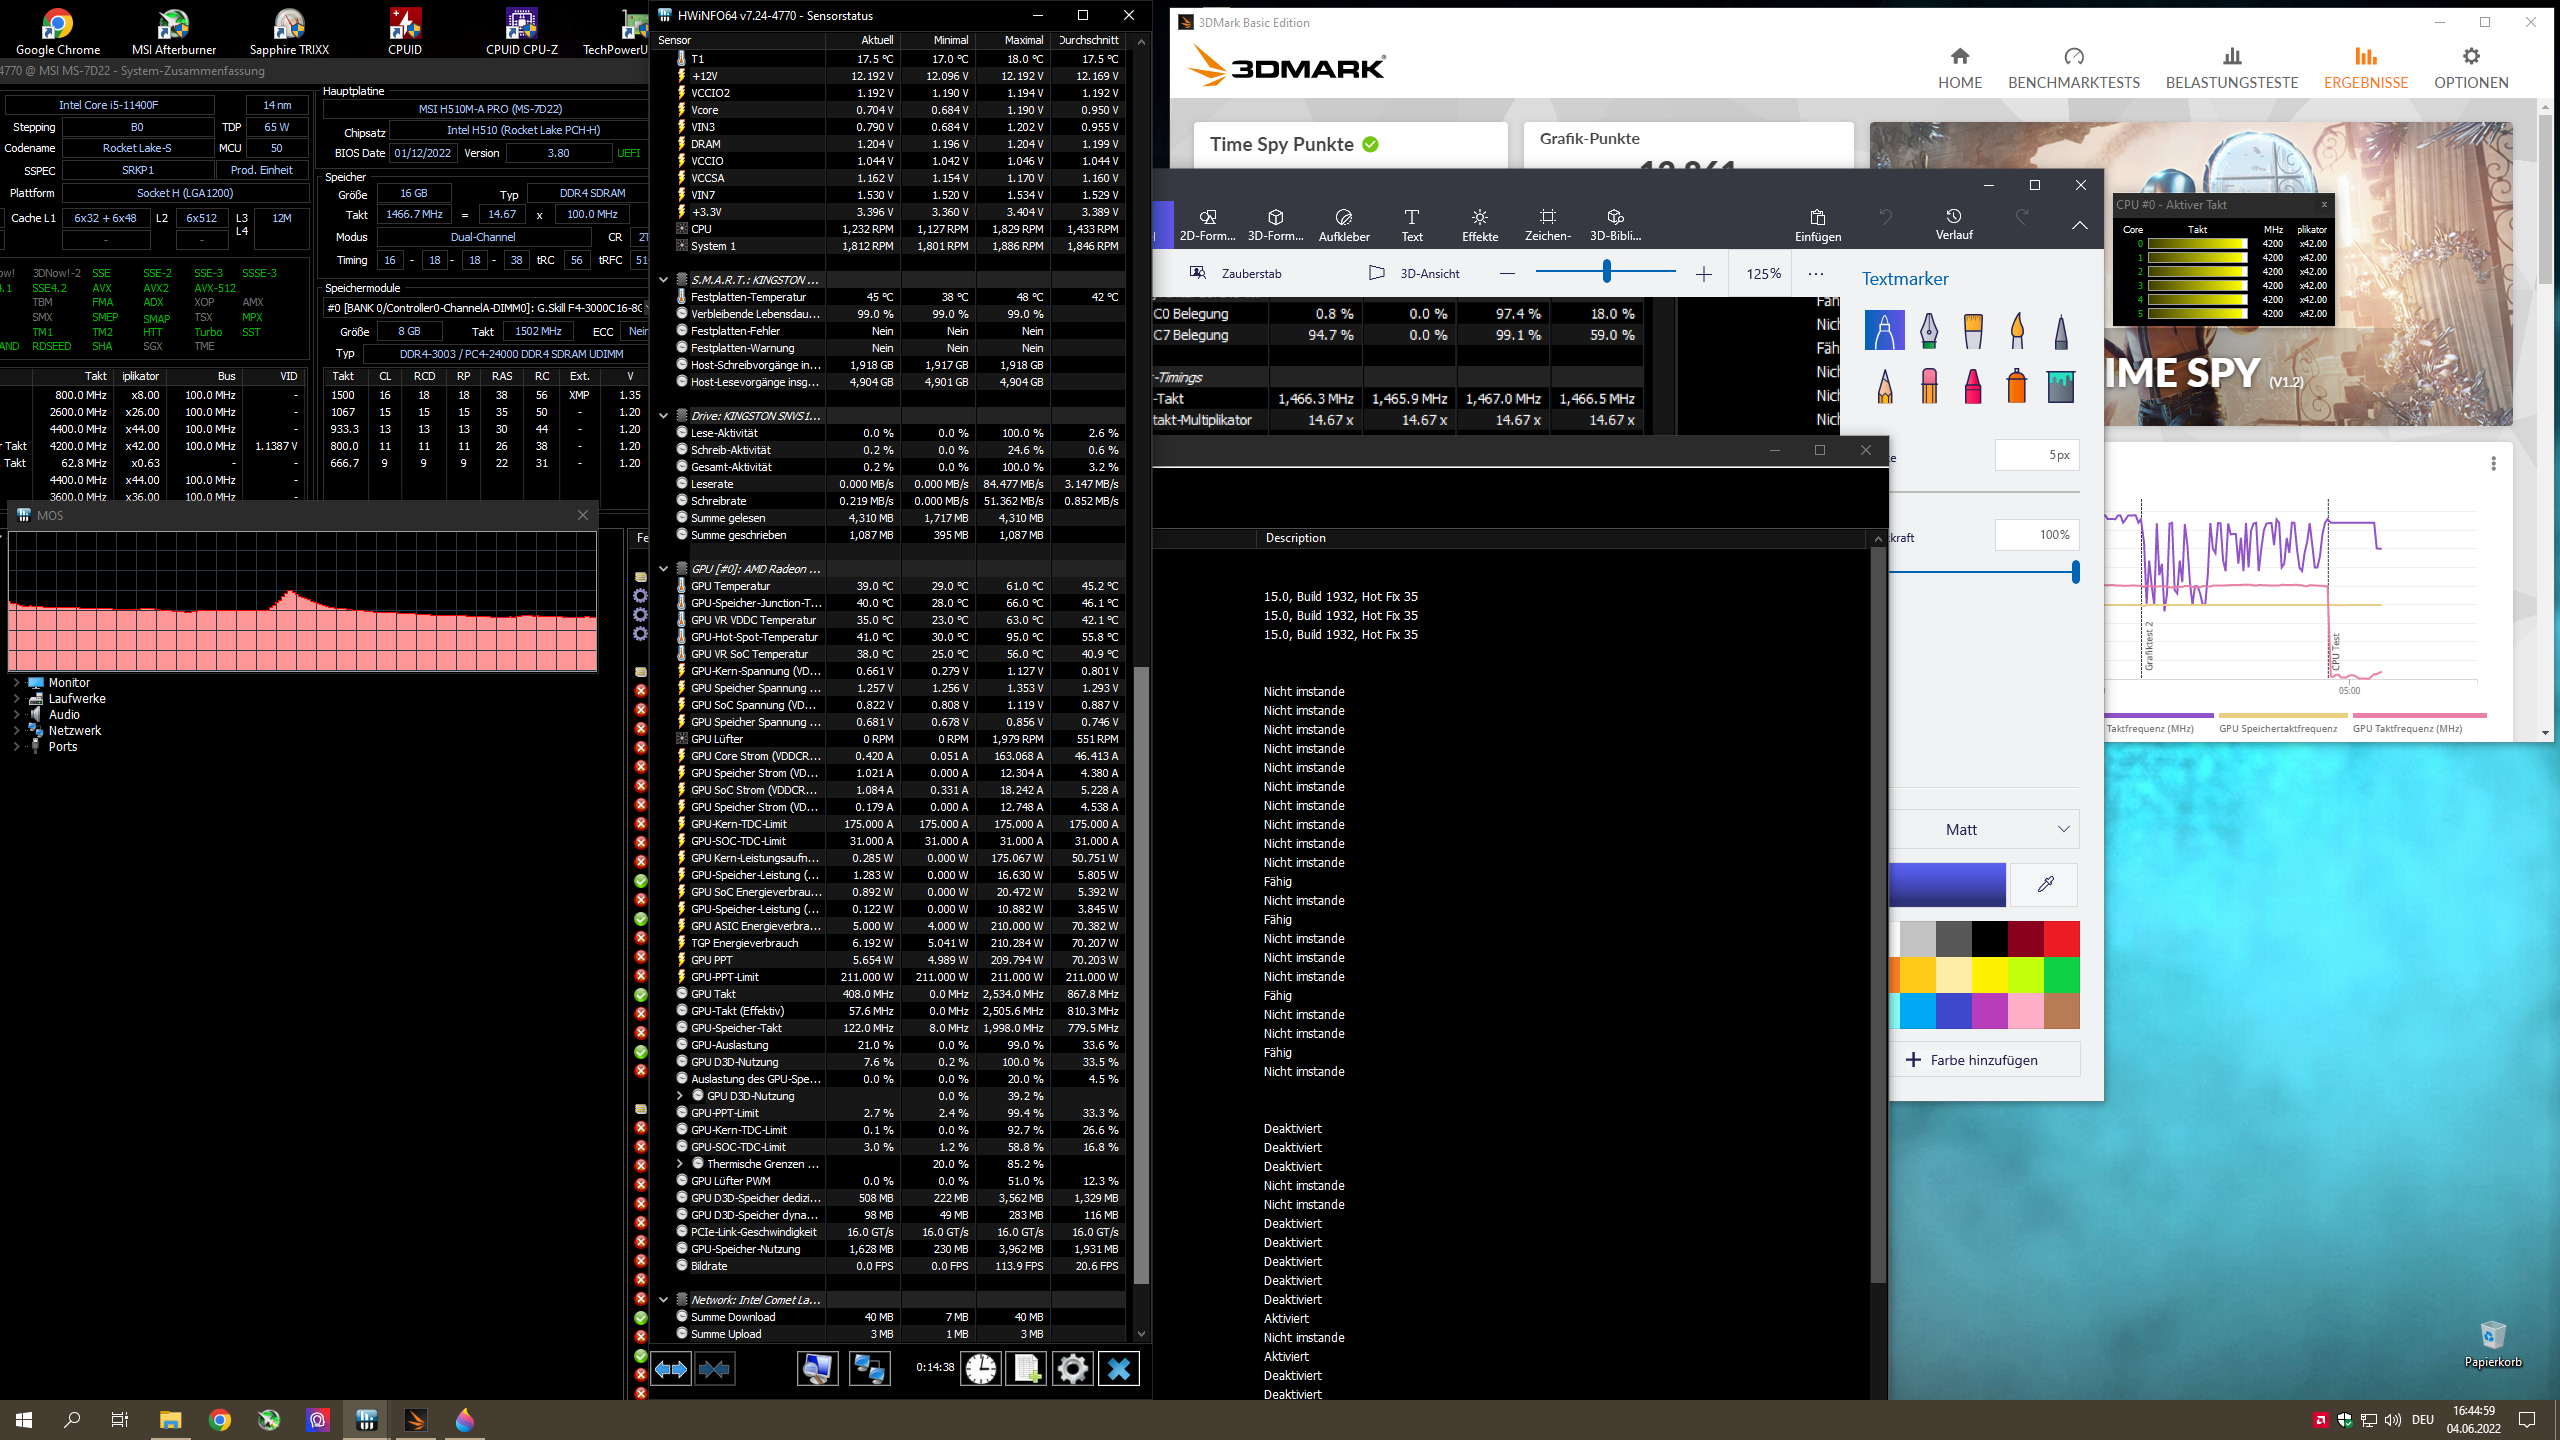This screenshot has height=1440, width=2560.
Task: Choose the green color swatch
Action: click(x=2061, y=974)
